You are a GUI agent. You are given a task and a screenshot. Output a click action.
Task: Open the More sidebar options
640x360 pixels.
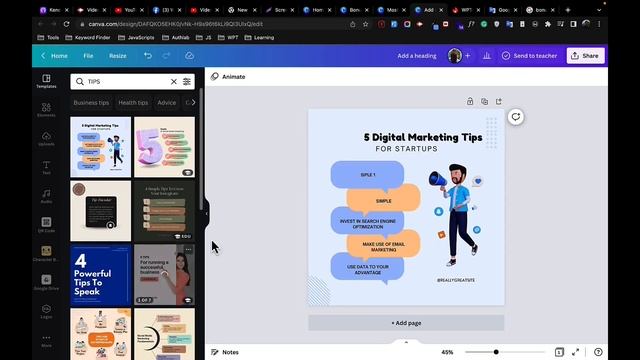[x=46, y=341]
